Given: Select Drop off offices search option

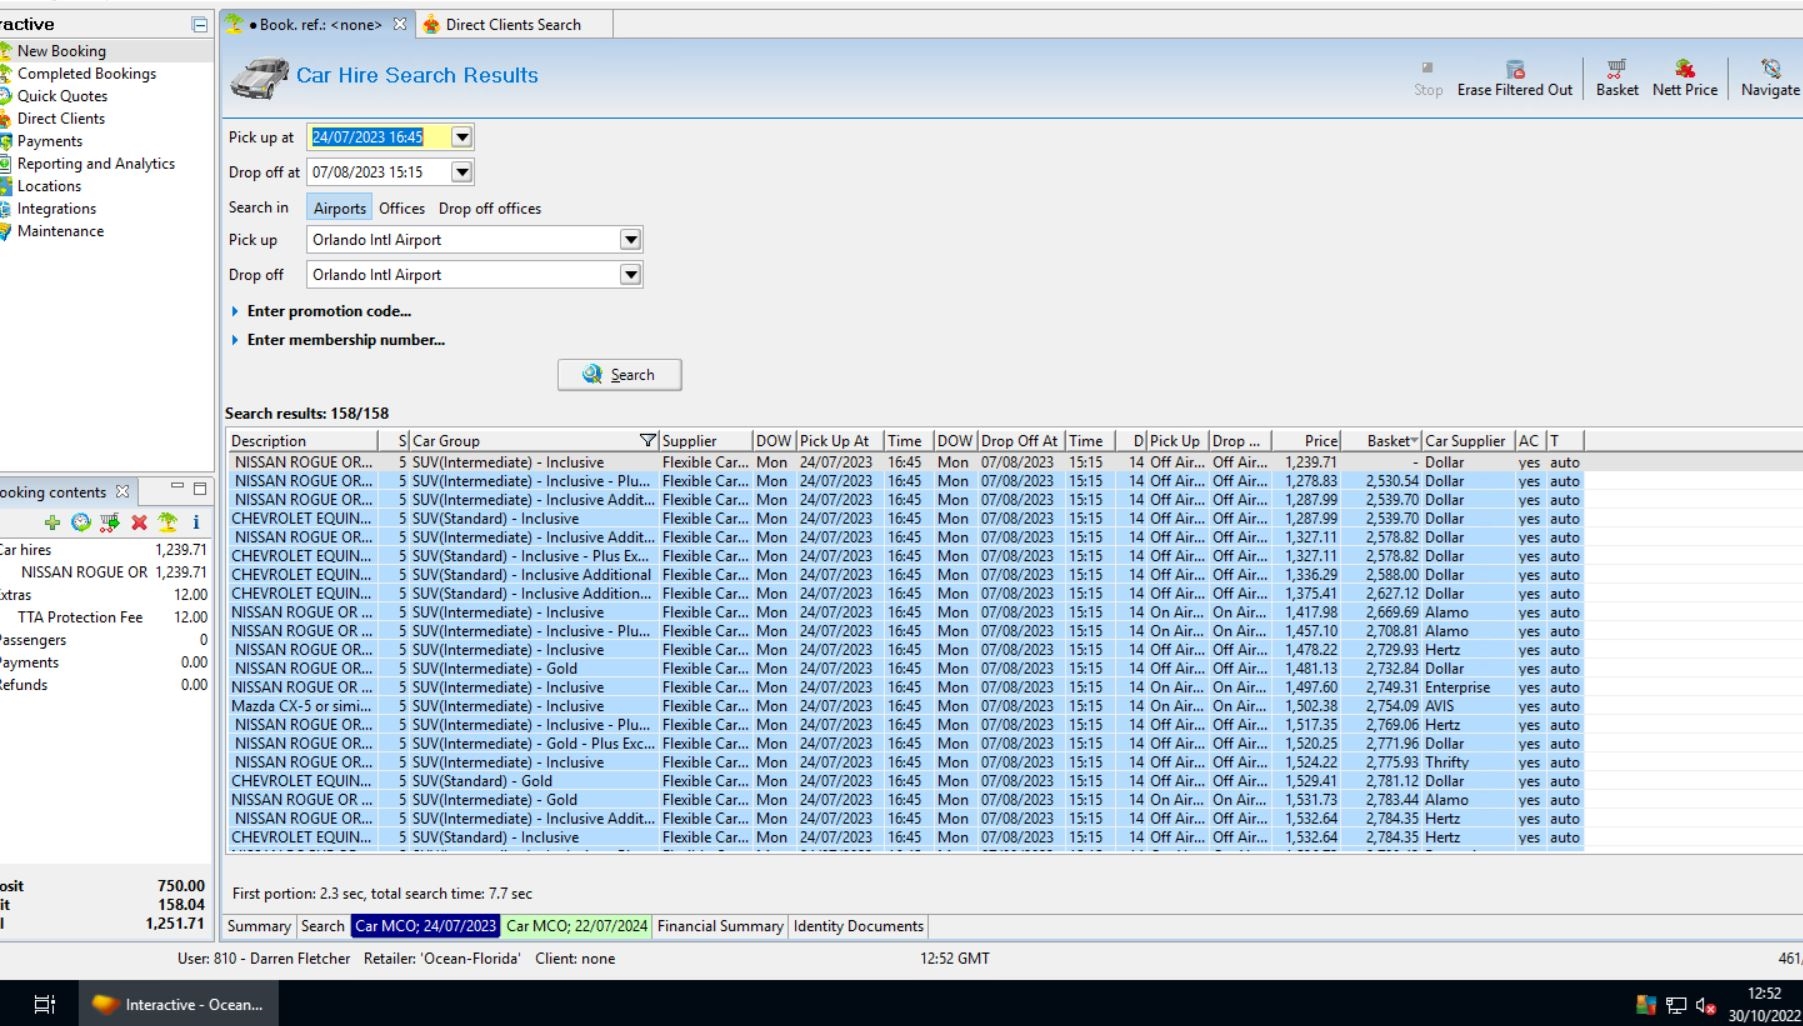Looking at the screenshot, I should pyautogui.click(x=490, y=208).
